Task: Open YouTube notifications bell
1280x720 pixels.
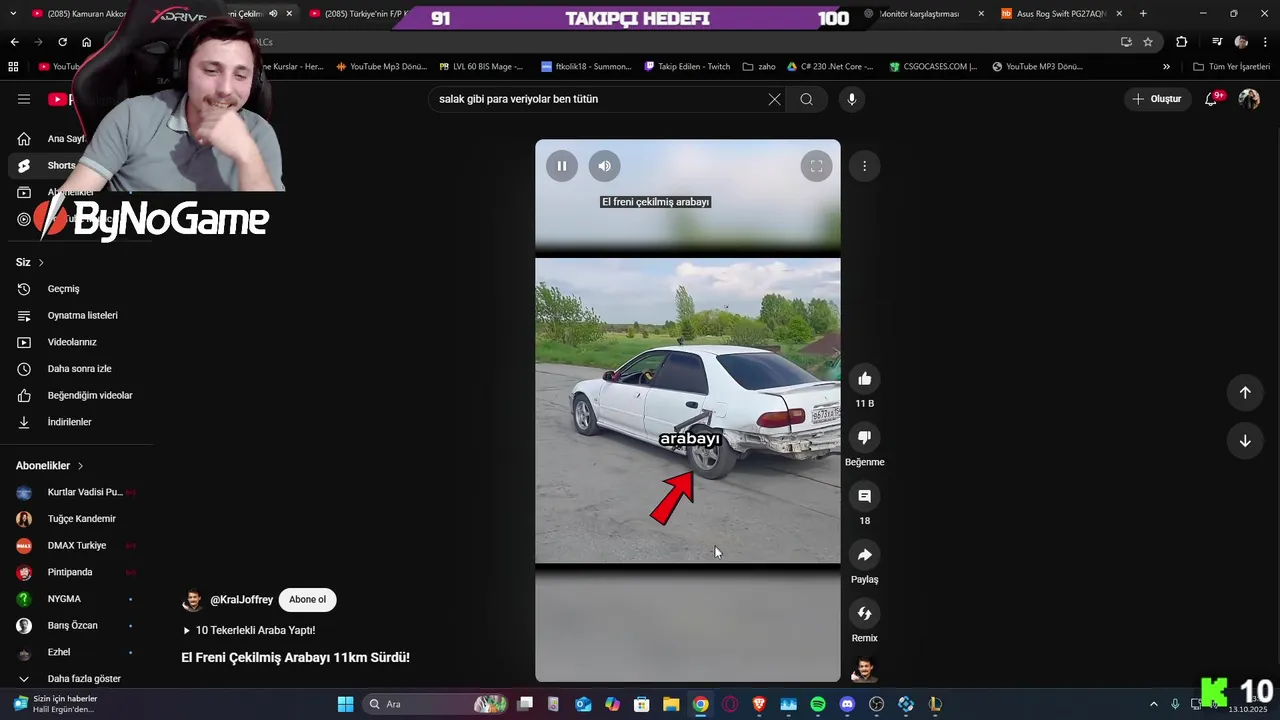Action: coord(1211,99)
